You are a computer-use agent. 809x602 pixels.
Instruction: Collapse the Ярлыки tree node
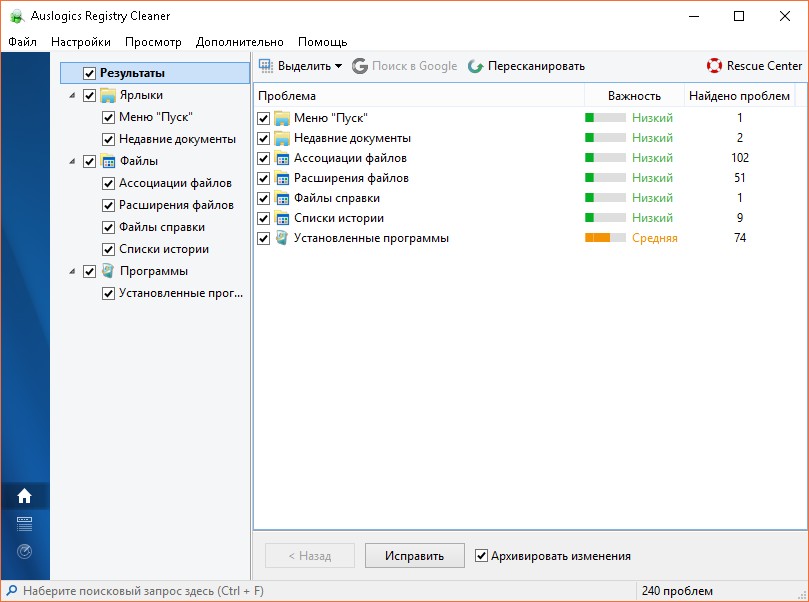(x=72, y=95)
